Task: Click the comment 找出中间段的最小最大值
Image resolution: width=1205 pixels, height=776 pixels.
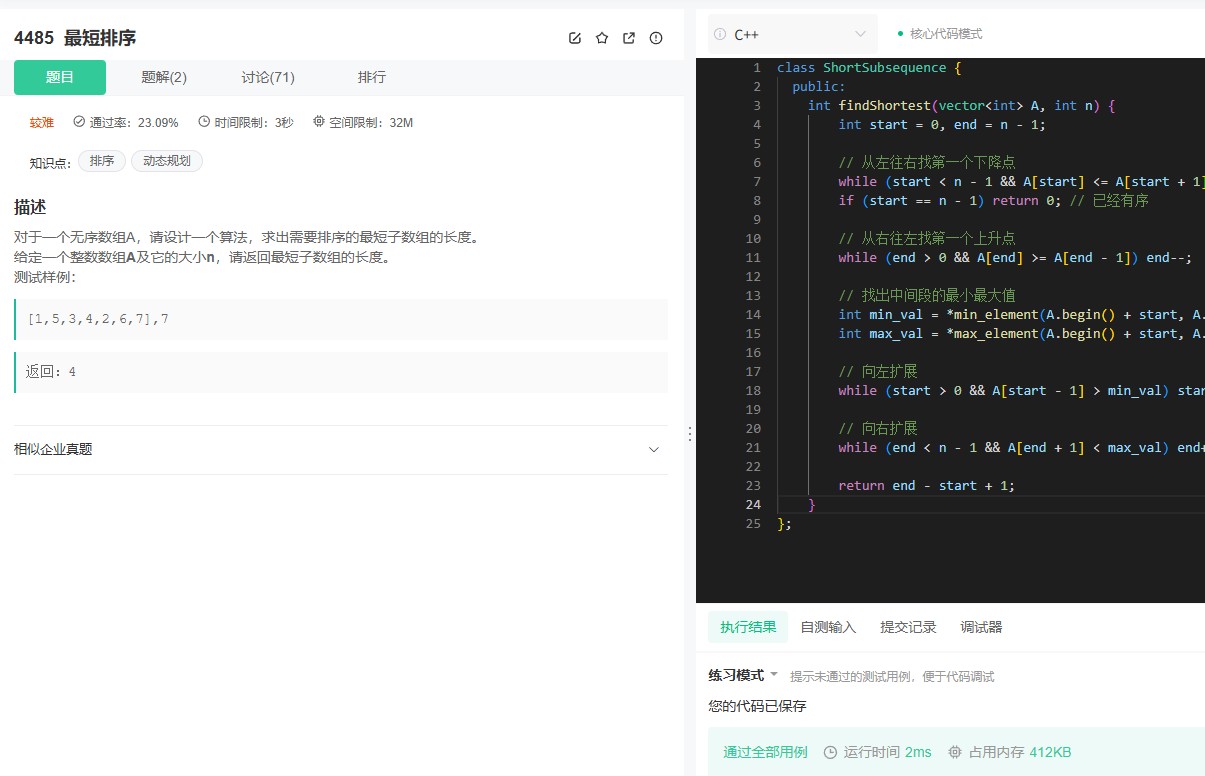Action: point(927,295)
